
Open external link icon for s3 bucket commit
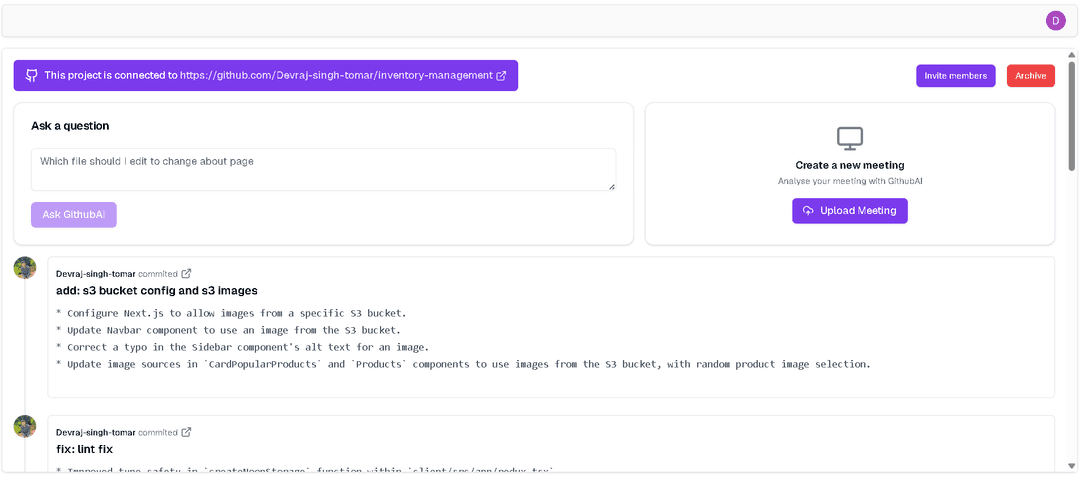[x=186, y=274]
